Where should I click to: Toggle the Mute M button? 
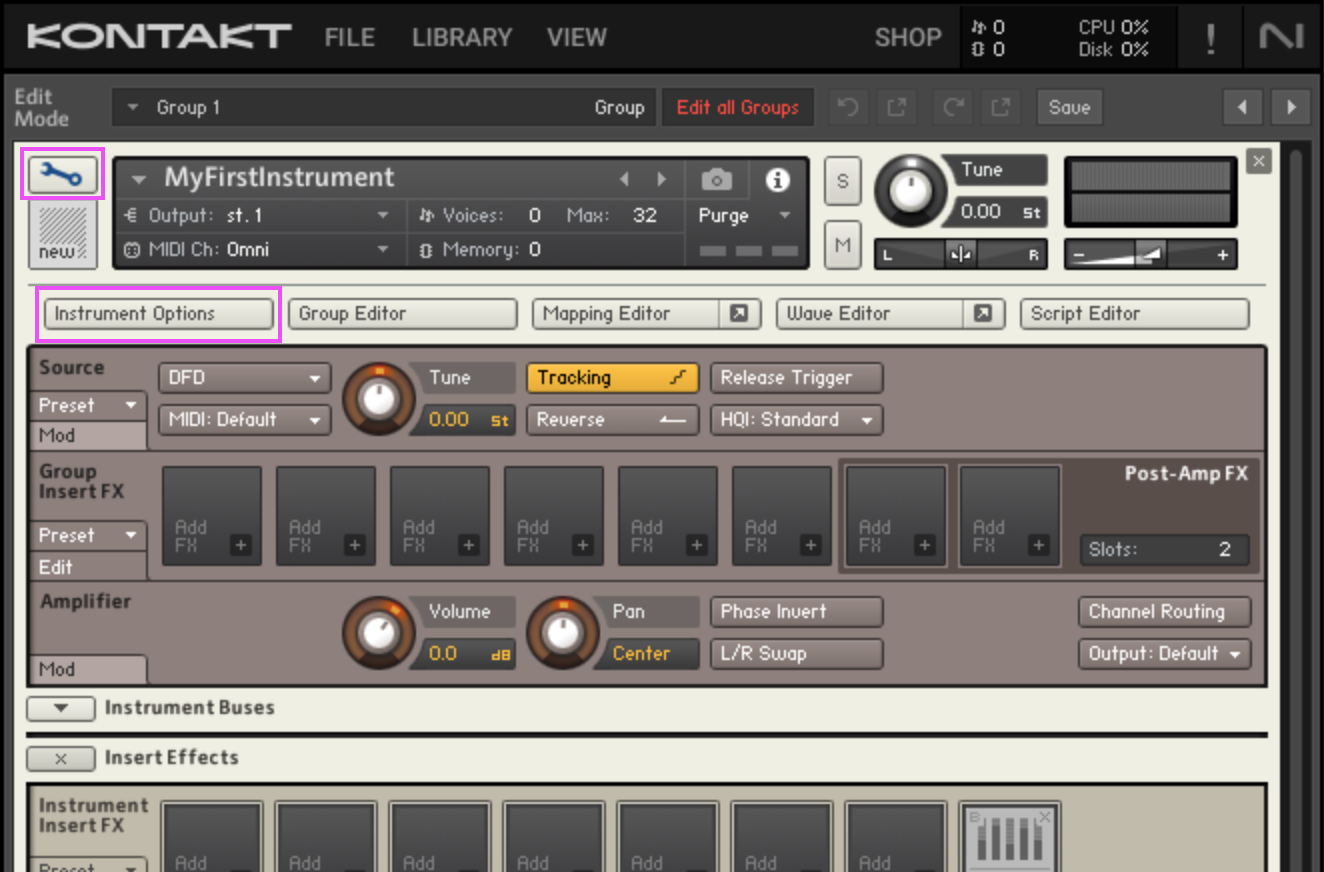[842, 244]
